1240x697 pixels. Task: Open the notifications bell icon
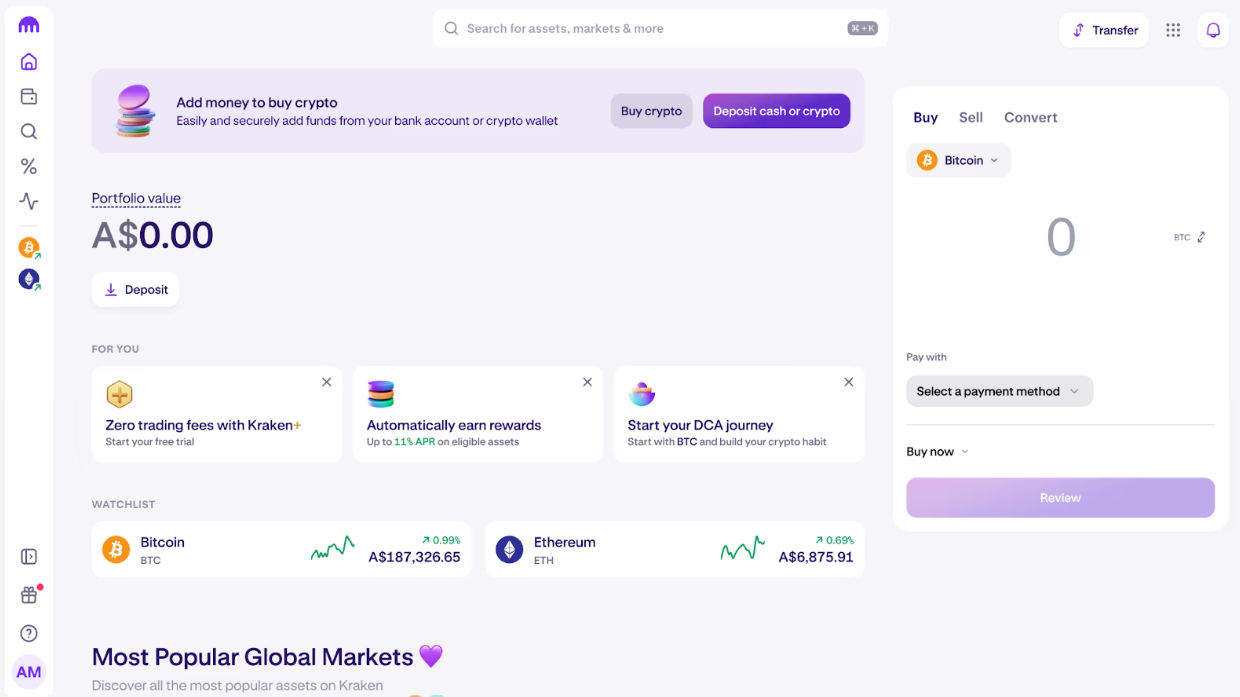coord(1212,30)
